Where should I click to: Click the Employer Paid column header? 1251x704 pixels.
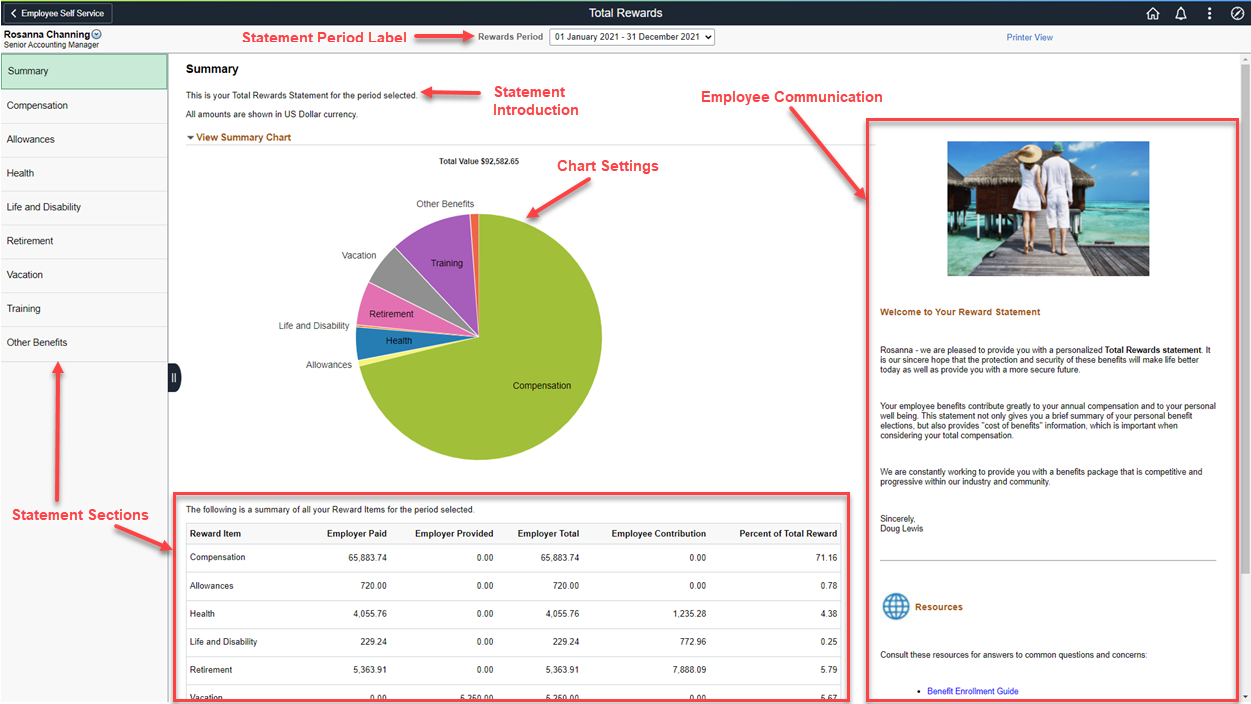click(x=357, y=533)
